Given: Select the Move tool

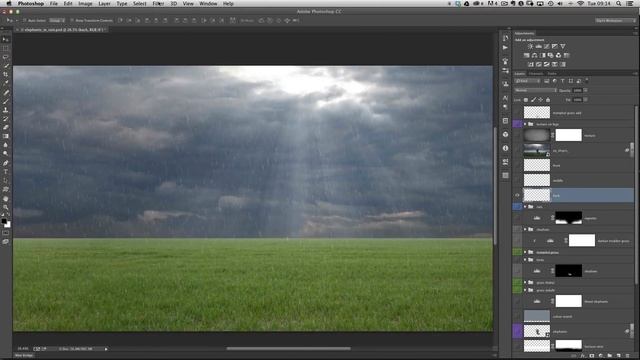Looking at the screenshot, I should coord(5,39).
